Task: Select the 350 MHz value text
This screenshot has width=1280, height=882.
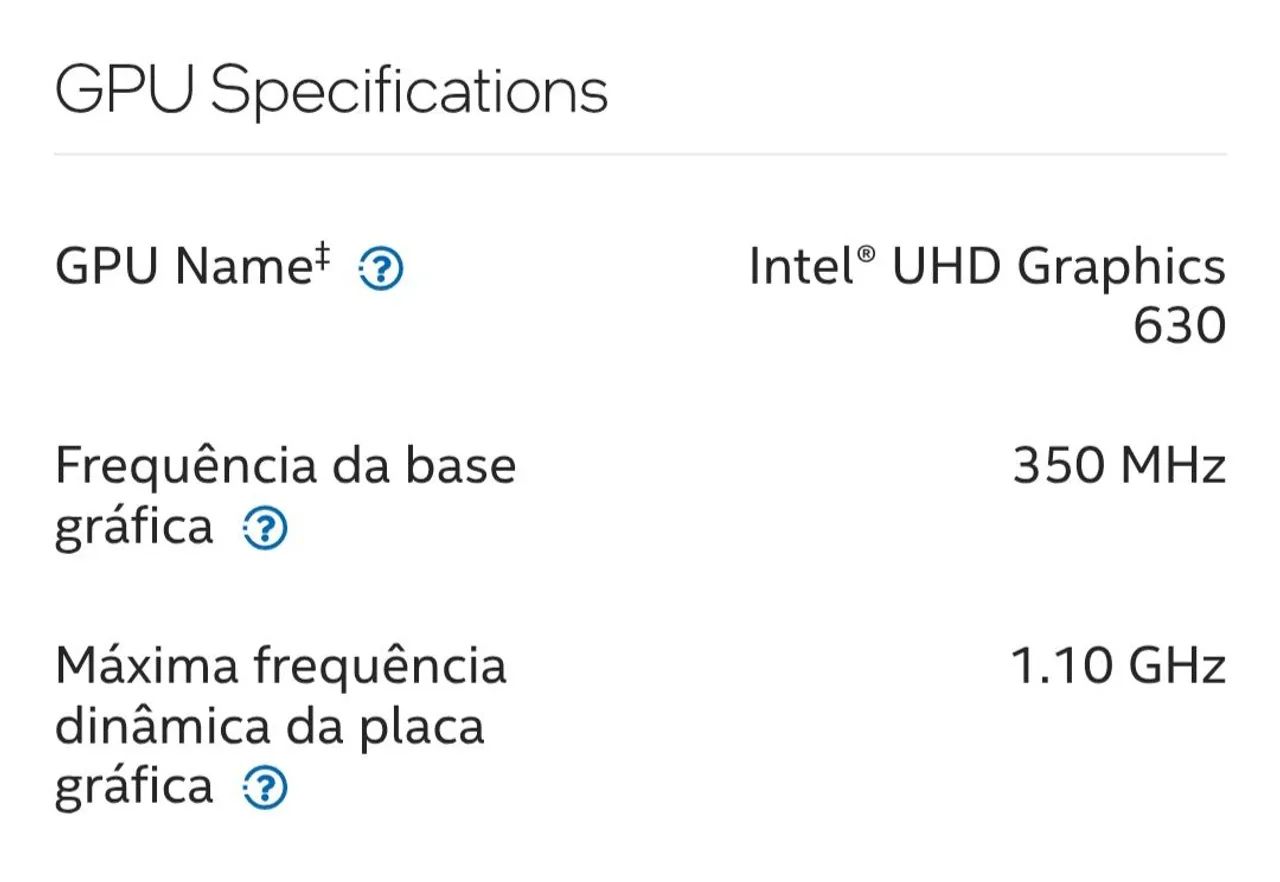Action: pos(1118,464)
